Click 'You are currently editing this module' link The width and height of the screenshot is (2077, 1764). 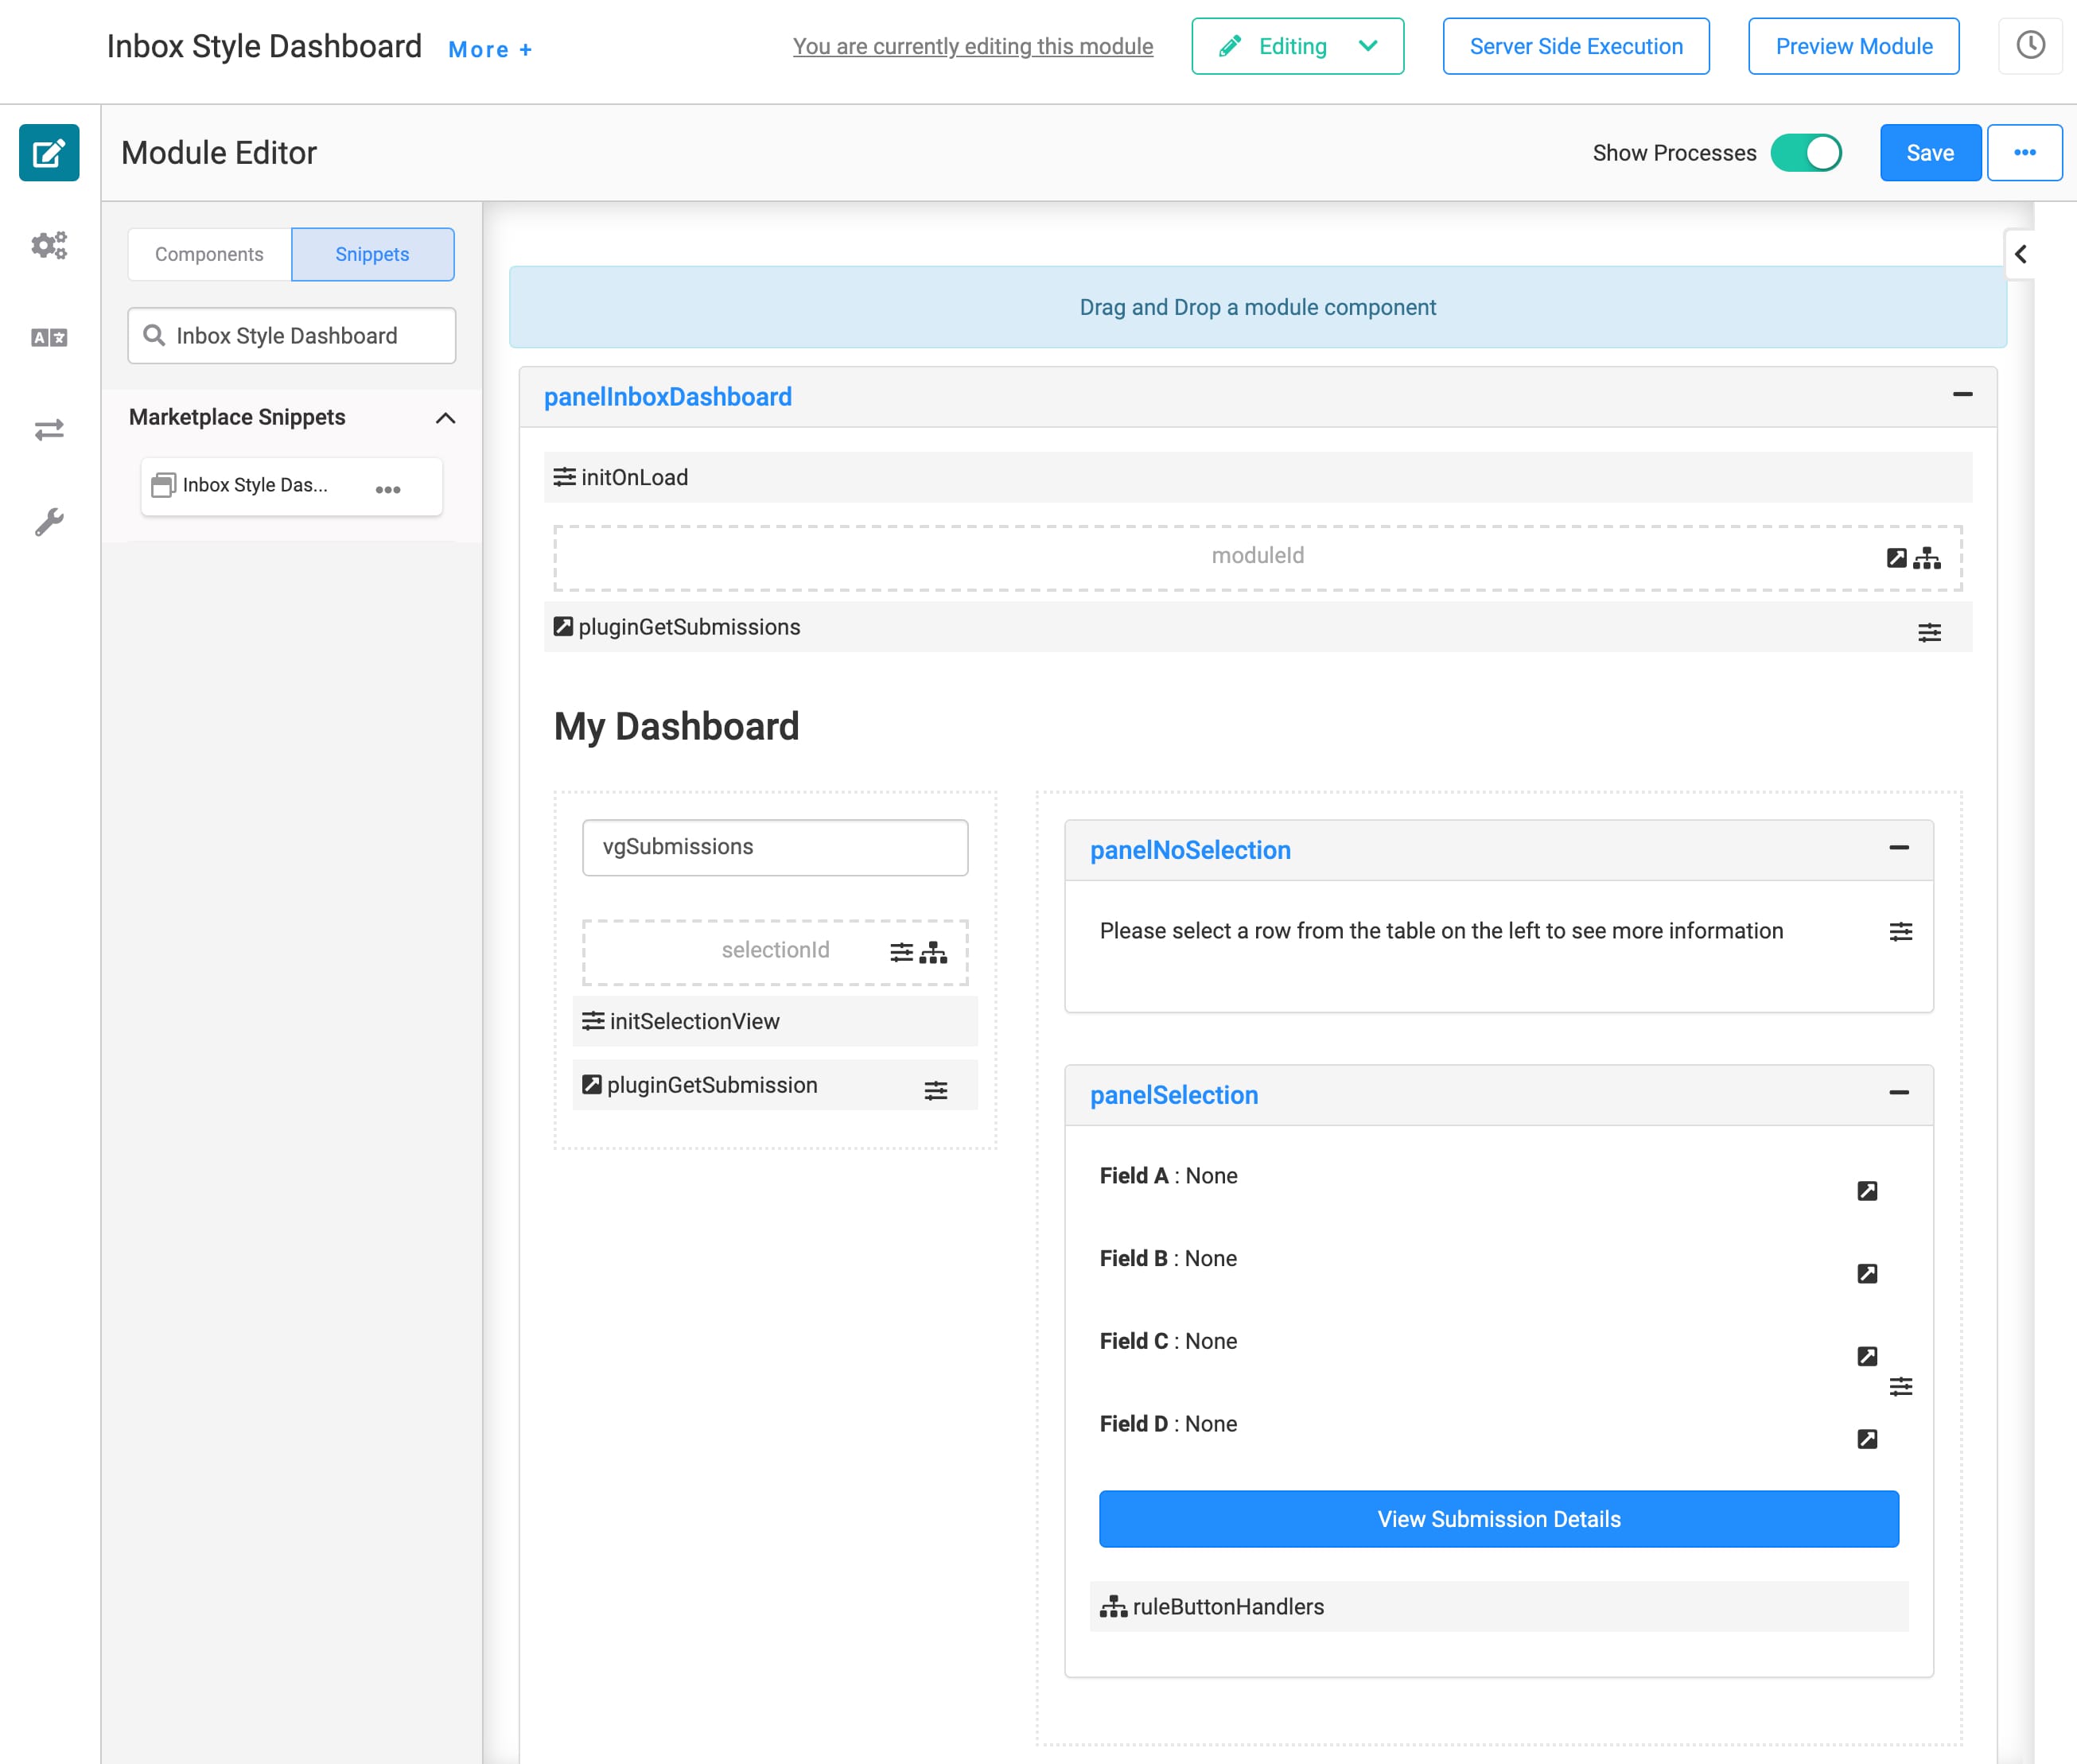coord(972,46)
